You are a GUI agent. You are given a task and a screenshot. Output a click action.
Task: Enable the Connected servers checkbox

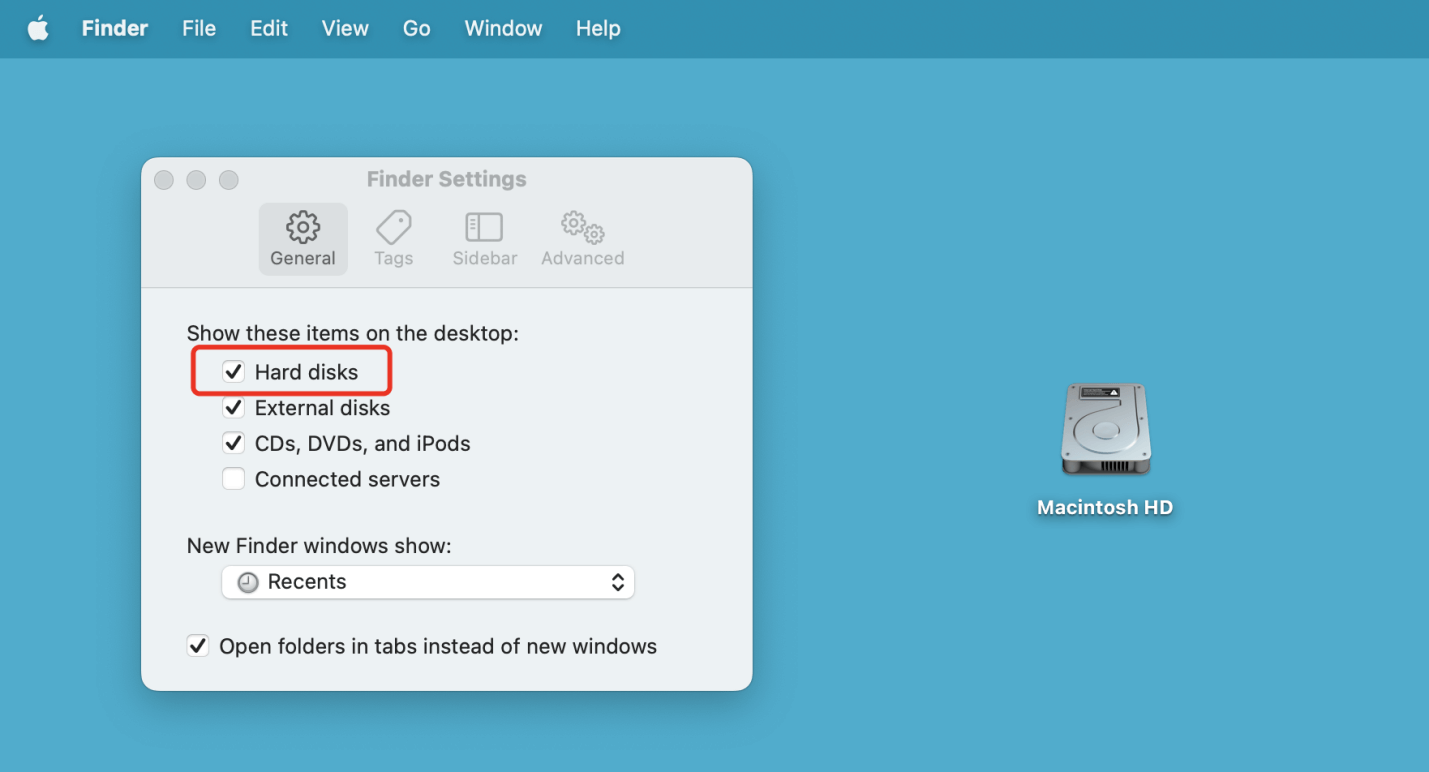click(233, 479)
